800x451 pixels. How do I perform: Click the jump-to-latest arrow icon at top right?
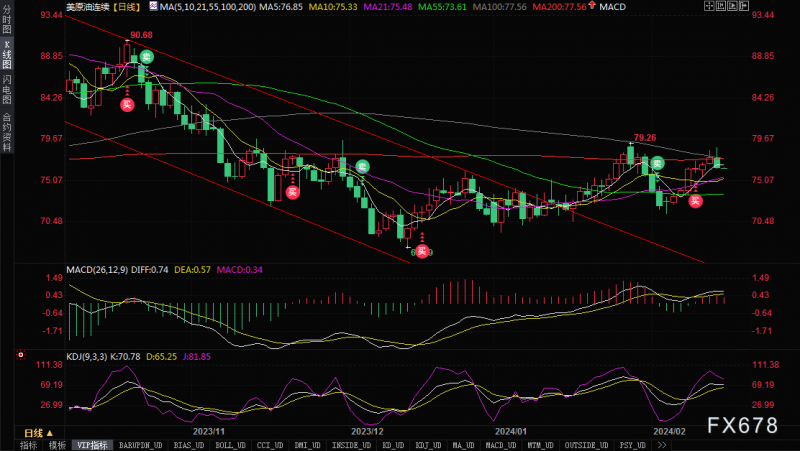pyautogui.click(x=744, y=6)
